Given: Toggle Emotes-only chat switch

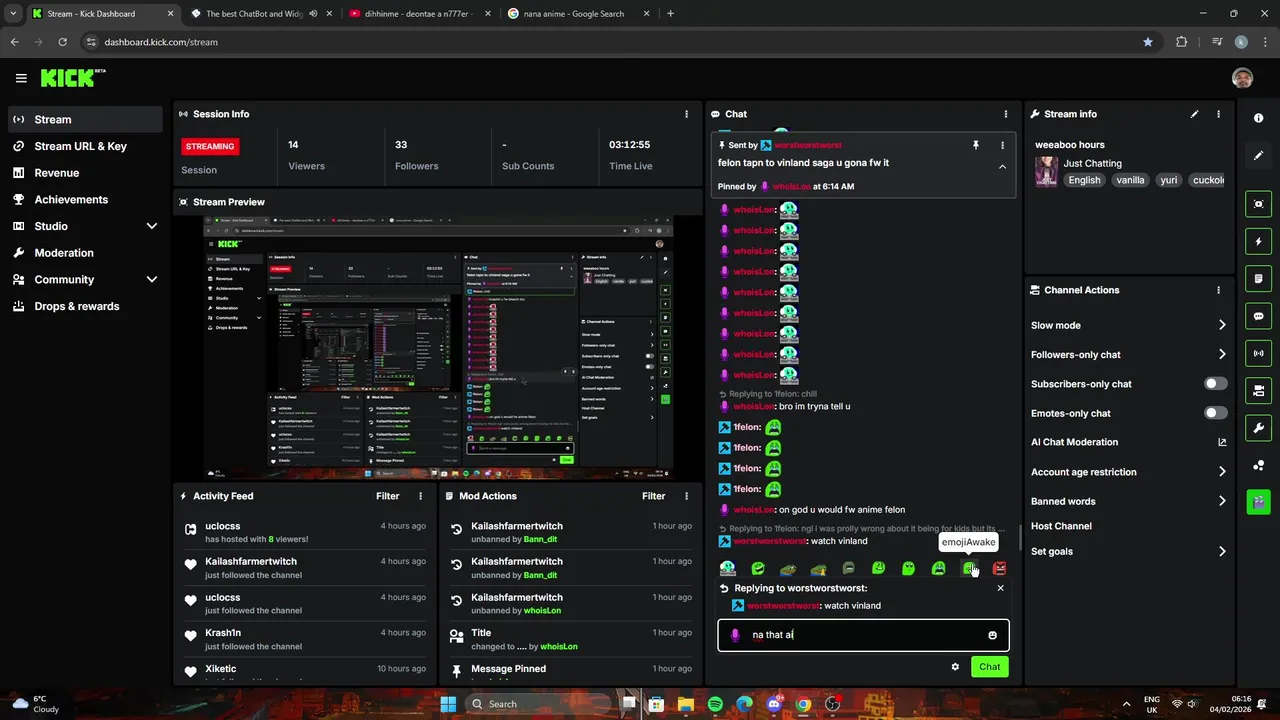Looking at the screenshot, I should (x=1215, y=413).
